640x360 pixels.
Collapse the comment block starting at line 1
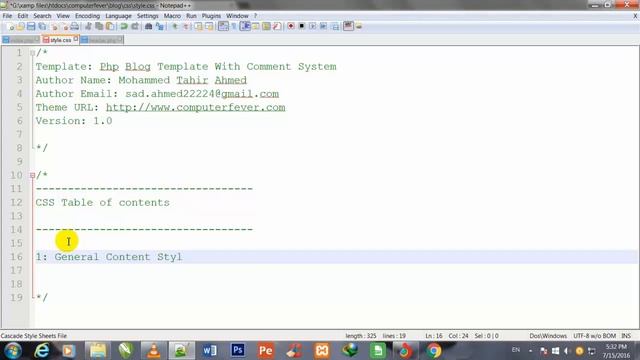coord(32,53)
